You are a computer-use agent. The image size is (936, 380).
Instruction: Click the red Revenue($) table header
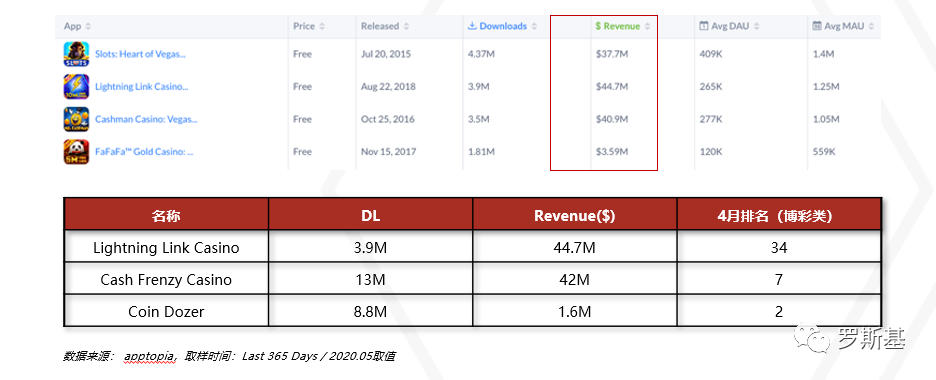point(574,216)
